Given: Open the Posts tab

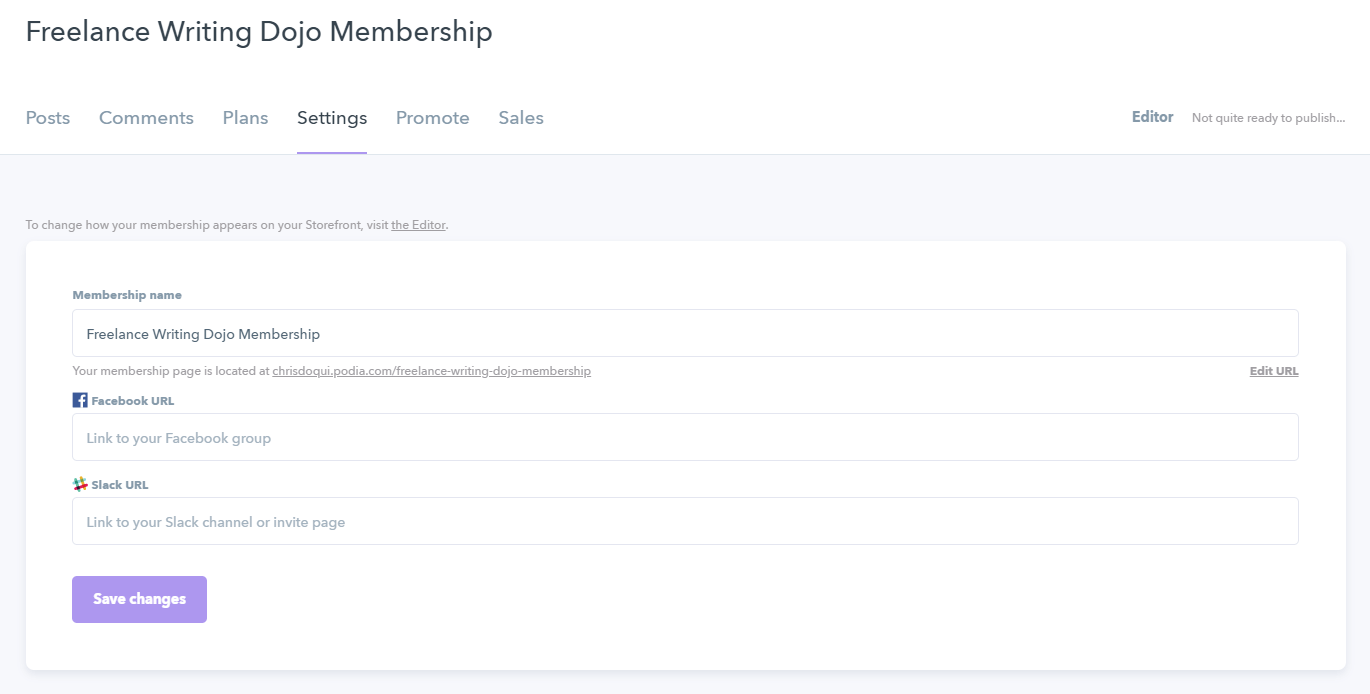Looking at the screenshot, I should (x=48, y=118).
